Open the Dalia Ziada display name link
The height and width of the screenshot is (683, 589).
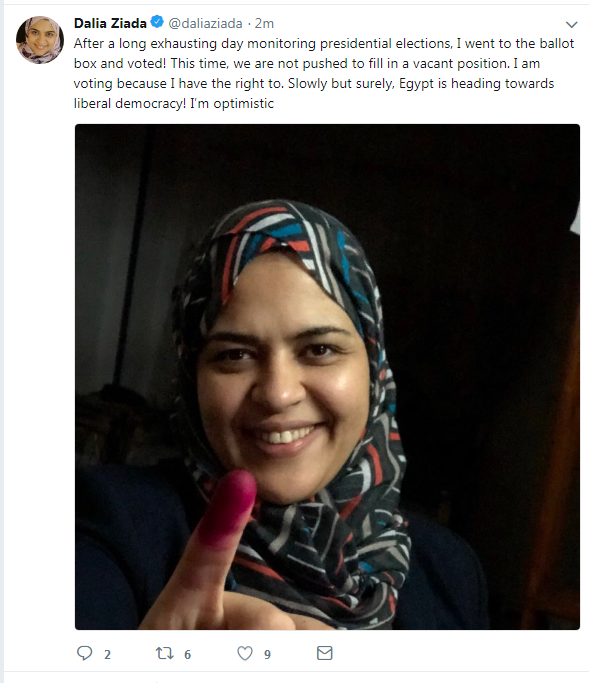click(110, 23)
